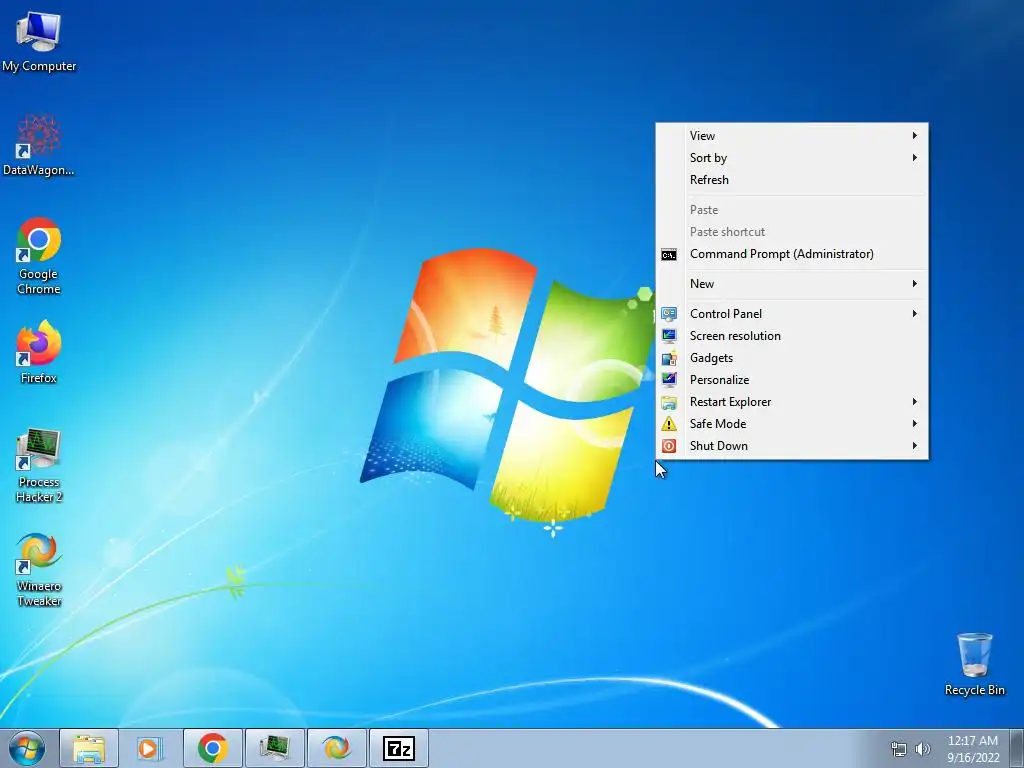Click the network tray icon
The width and height of the screenshot is (1024, 768).
899,749
